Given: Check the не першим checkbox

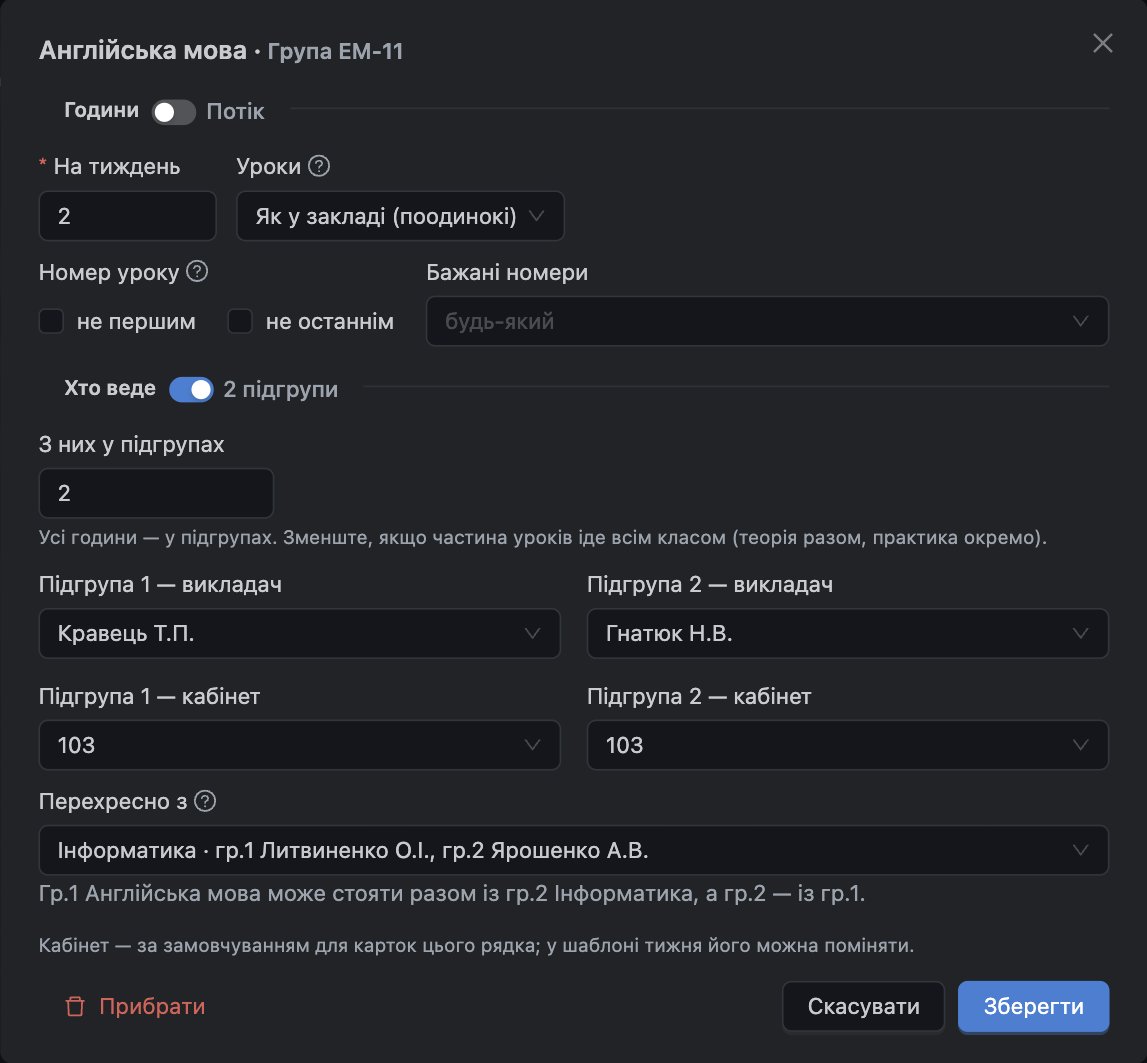Looking at the screenshot, I should [51, 321].
